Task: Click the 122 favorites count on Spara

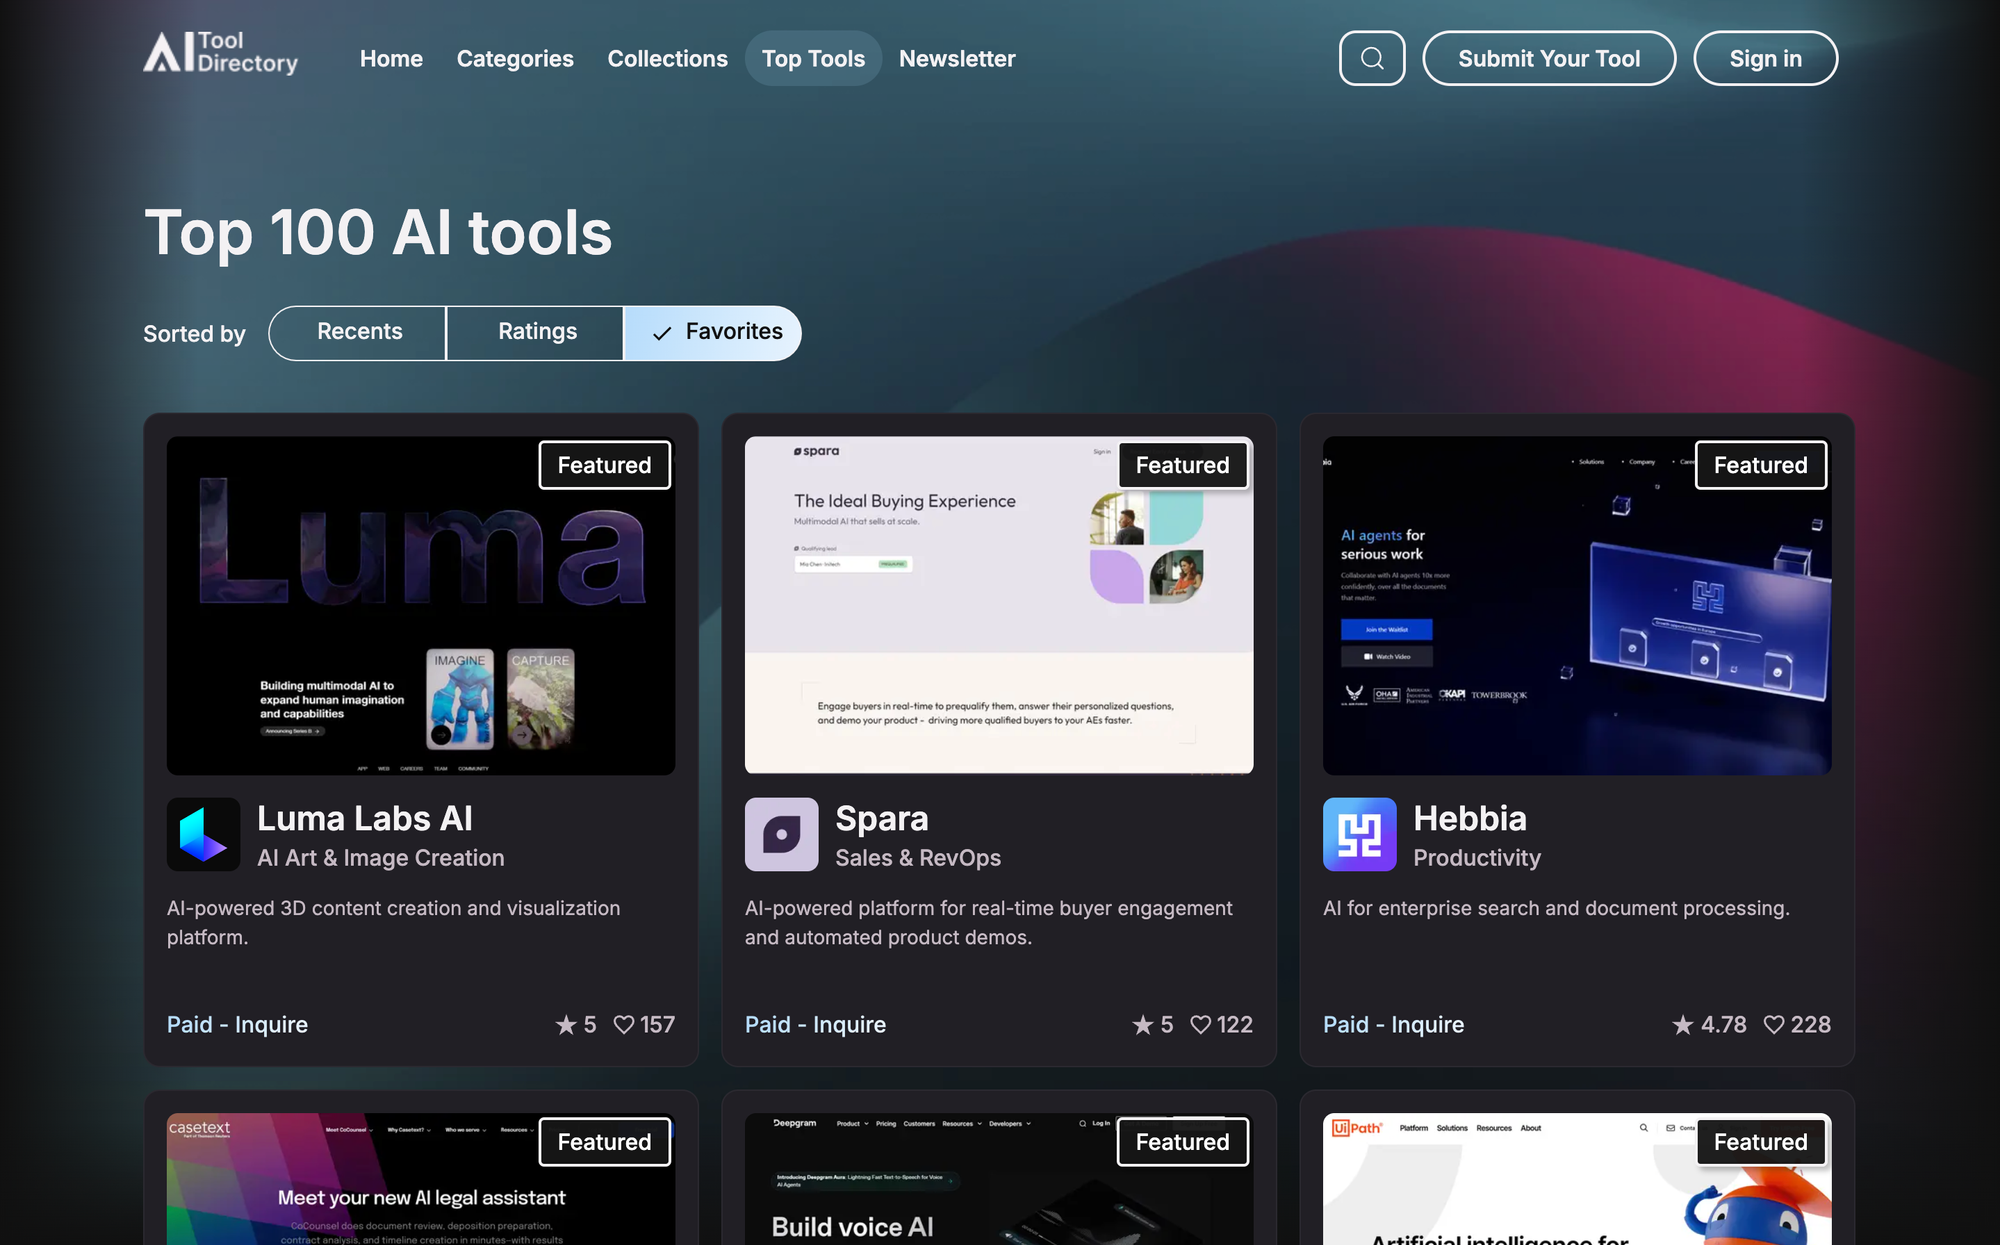Action: pos(1235,1025)
